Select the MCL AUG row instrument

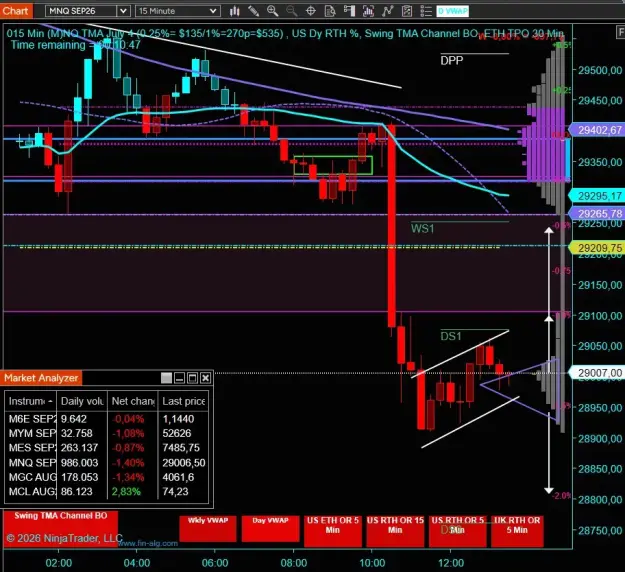(31, 491)
